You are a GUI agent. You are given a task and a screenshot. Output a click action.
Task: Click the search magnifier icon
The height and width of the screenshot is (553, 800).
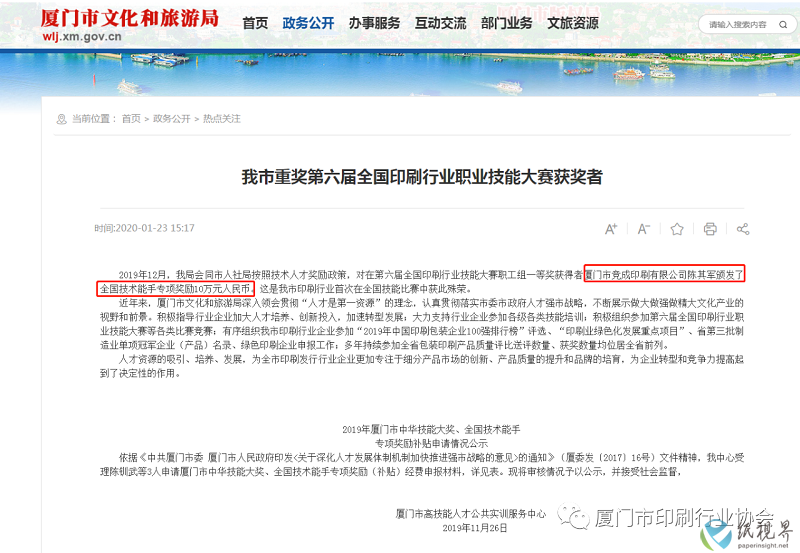pyautogui.click(x=783, y=24)
